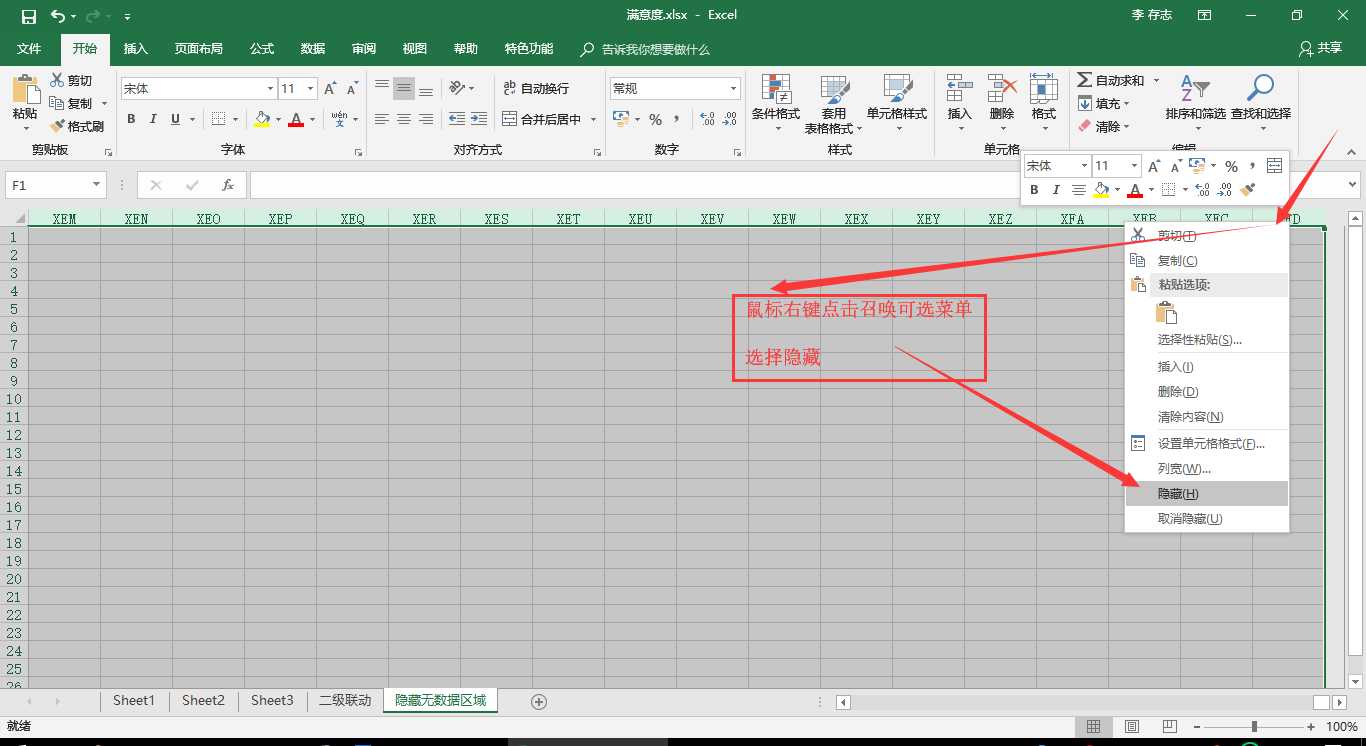This screenshot has height=746, width=1366.
Task: Toggle Italic in the ribbon font group
Action: point(153,119)
